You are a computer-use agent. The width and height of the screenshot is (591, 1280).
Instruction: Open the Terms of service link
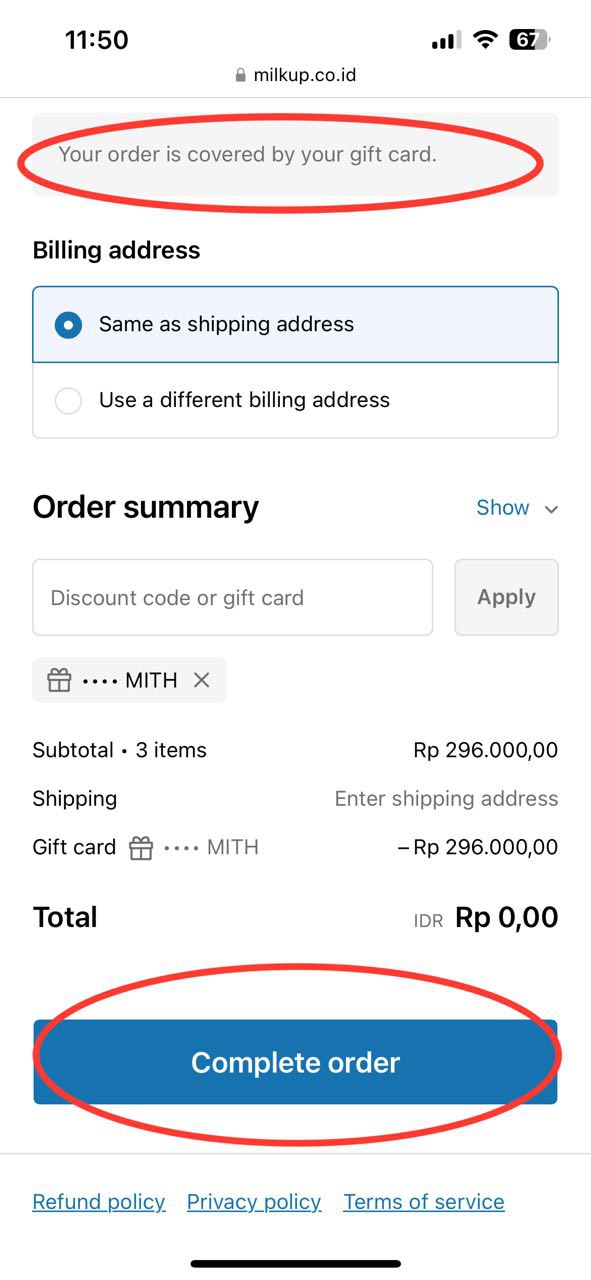pos(424,1202)
